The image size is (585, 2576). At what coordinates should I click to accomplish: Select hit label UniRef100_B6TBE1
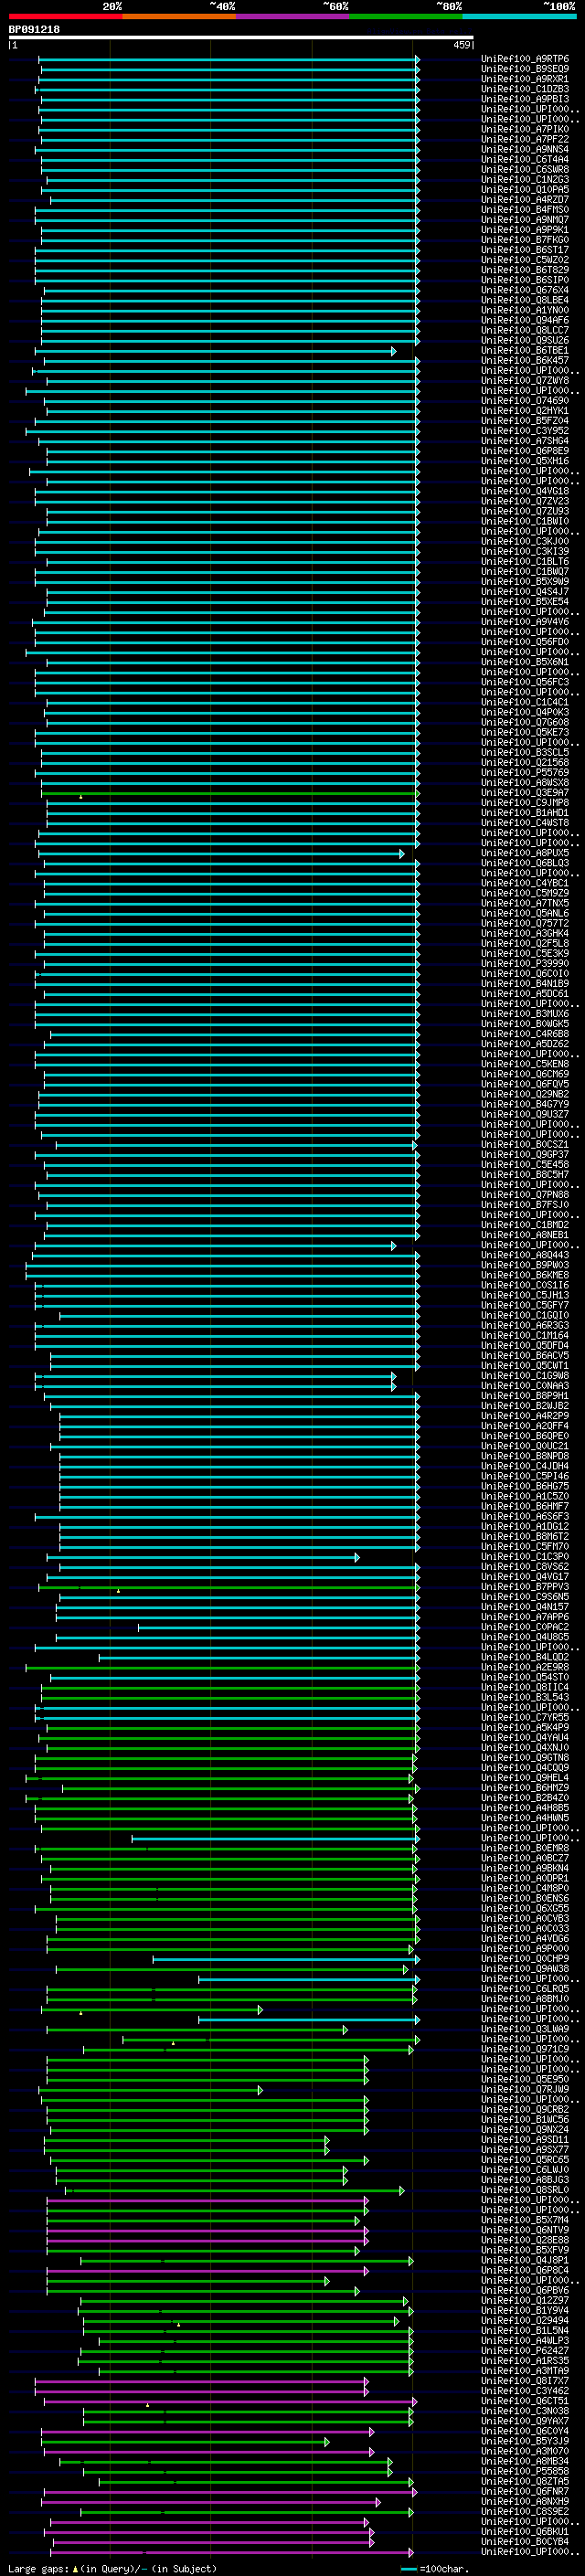tap(525, 350)
